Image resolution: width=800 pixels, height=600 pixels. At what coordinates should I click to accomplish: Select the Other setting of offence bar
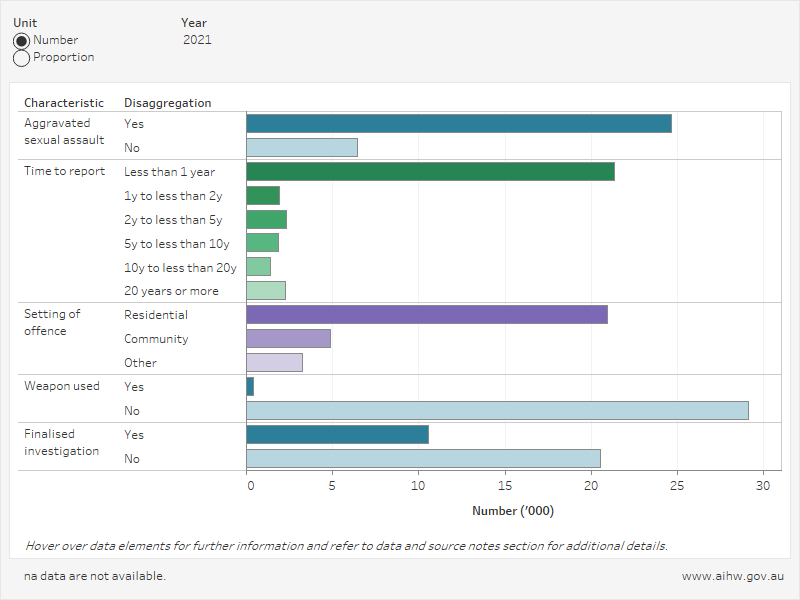click(274, 363)
